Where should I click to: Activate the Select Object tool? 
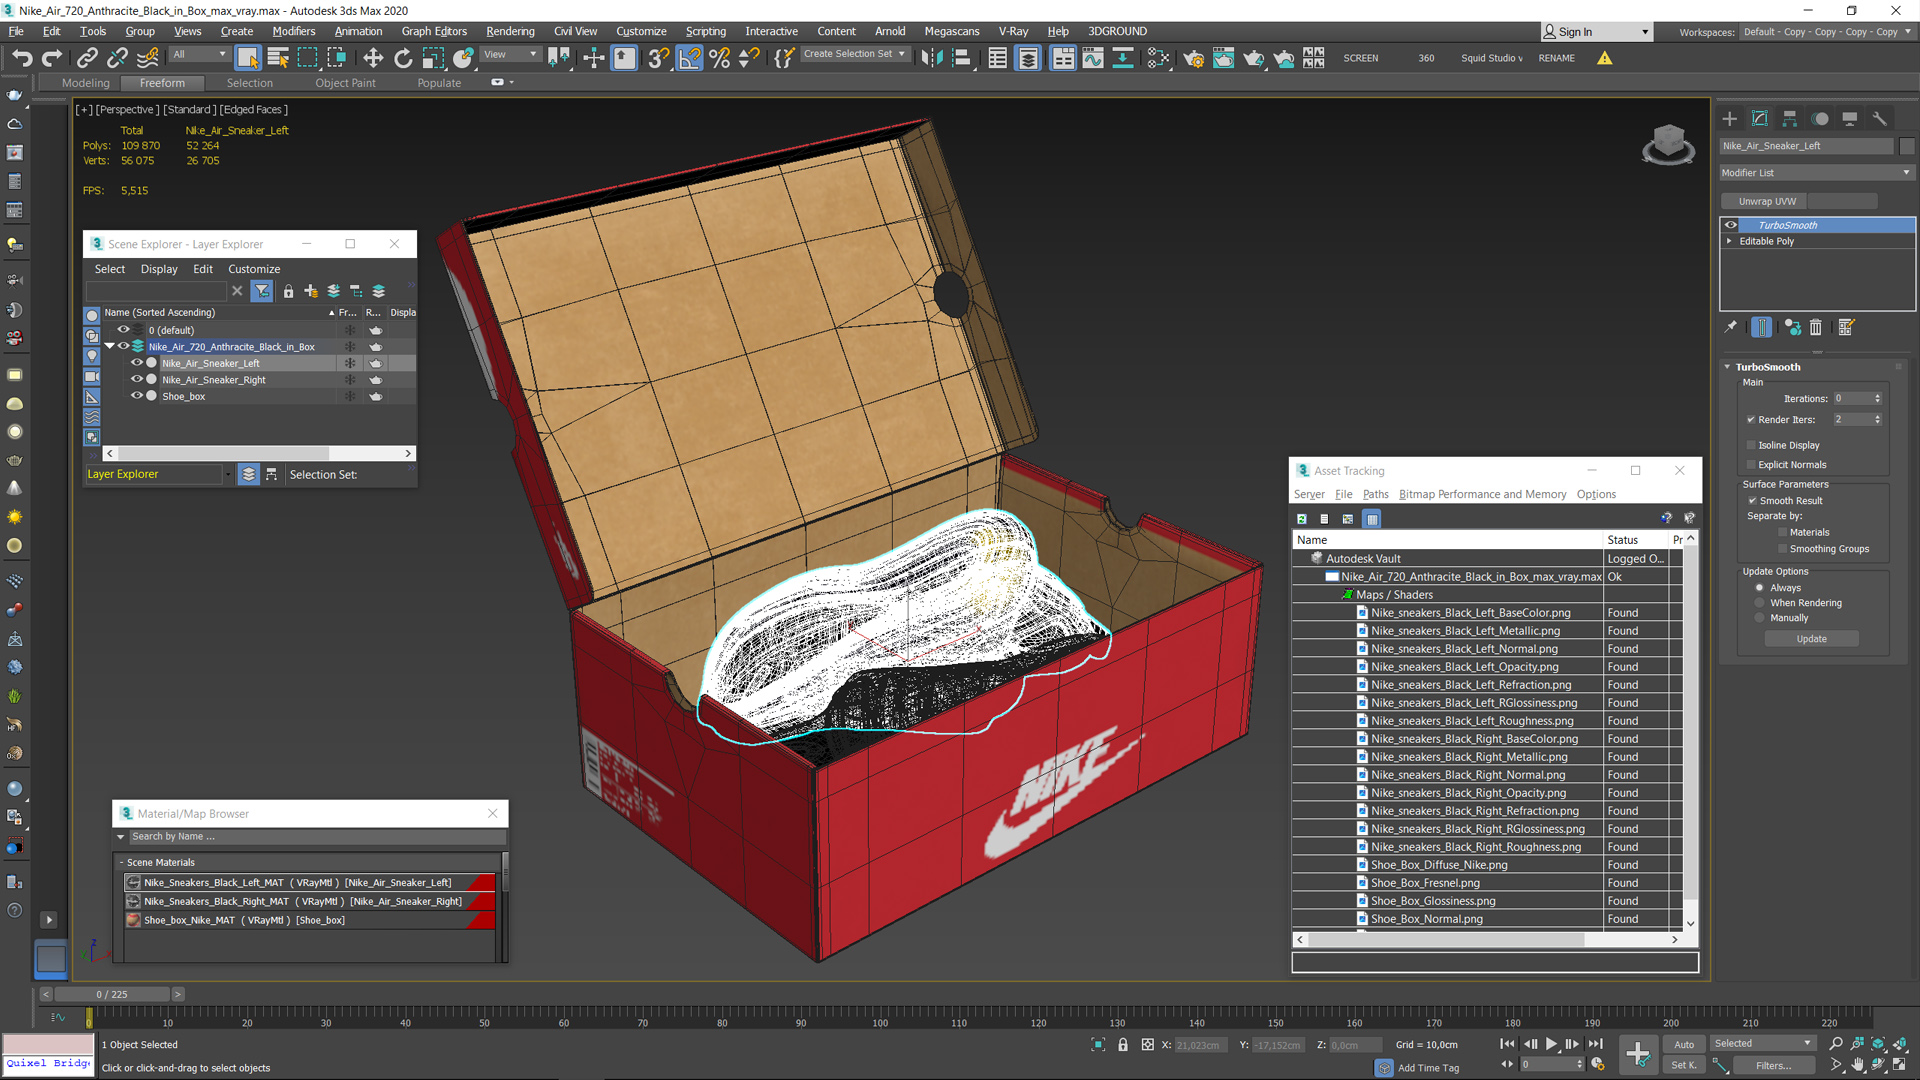247,58
